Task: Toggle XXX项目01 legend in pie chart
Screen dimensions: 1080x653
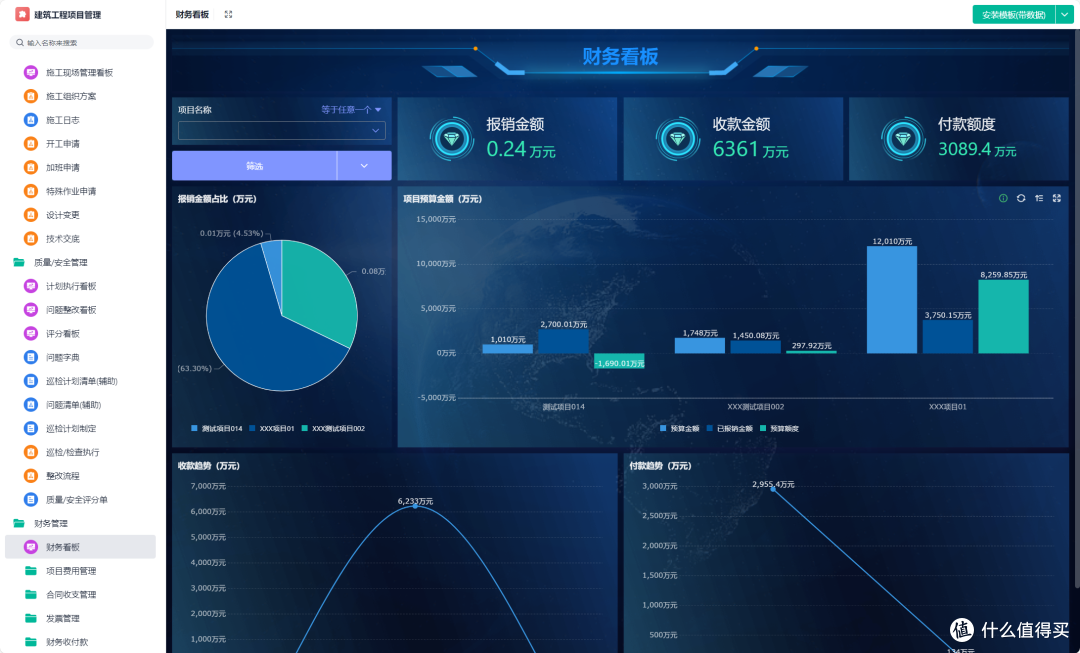Action: [272, 428]
